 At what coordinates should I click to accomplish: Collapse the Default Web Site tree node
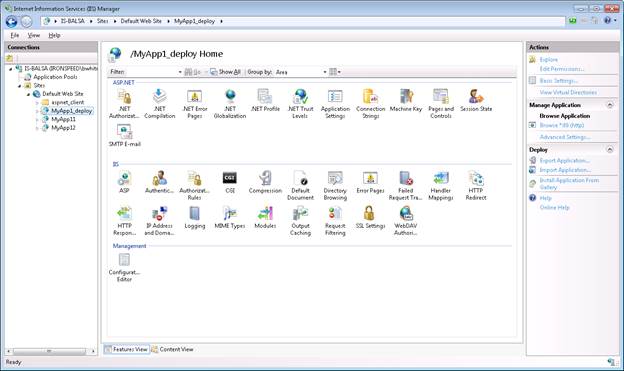point(28,94)
